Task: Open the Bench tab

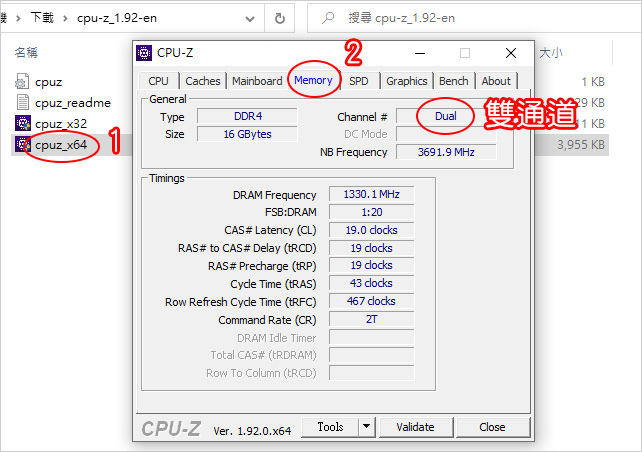Action: 454,81
